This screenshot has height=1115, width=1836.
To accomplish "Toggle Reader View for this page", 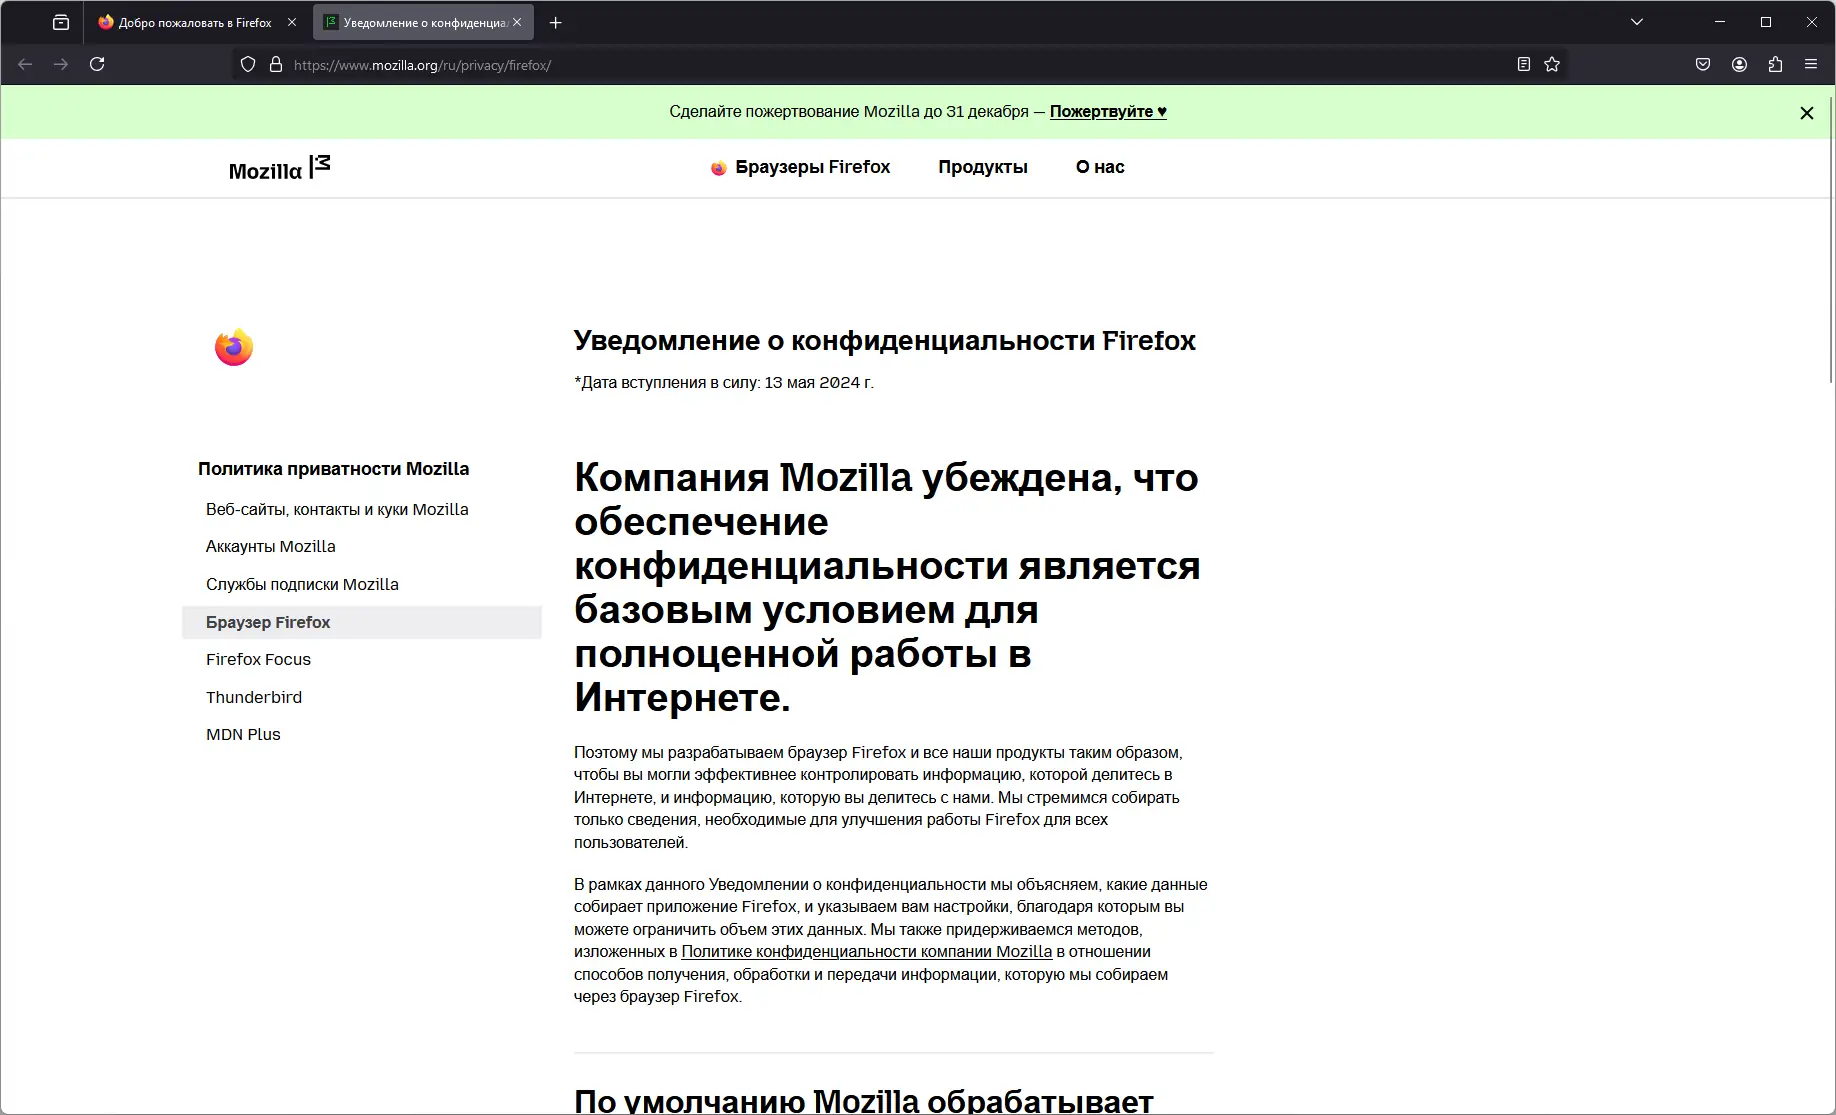I will click(x=1523, y=64).
